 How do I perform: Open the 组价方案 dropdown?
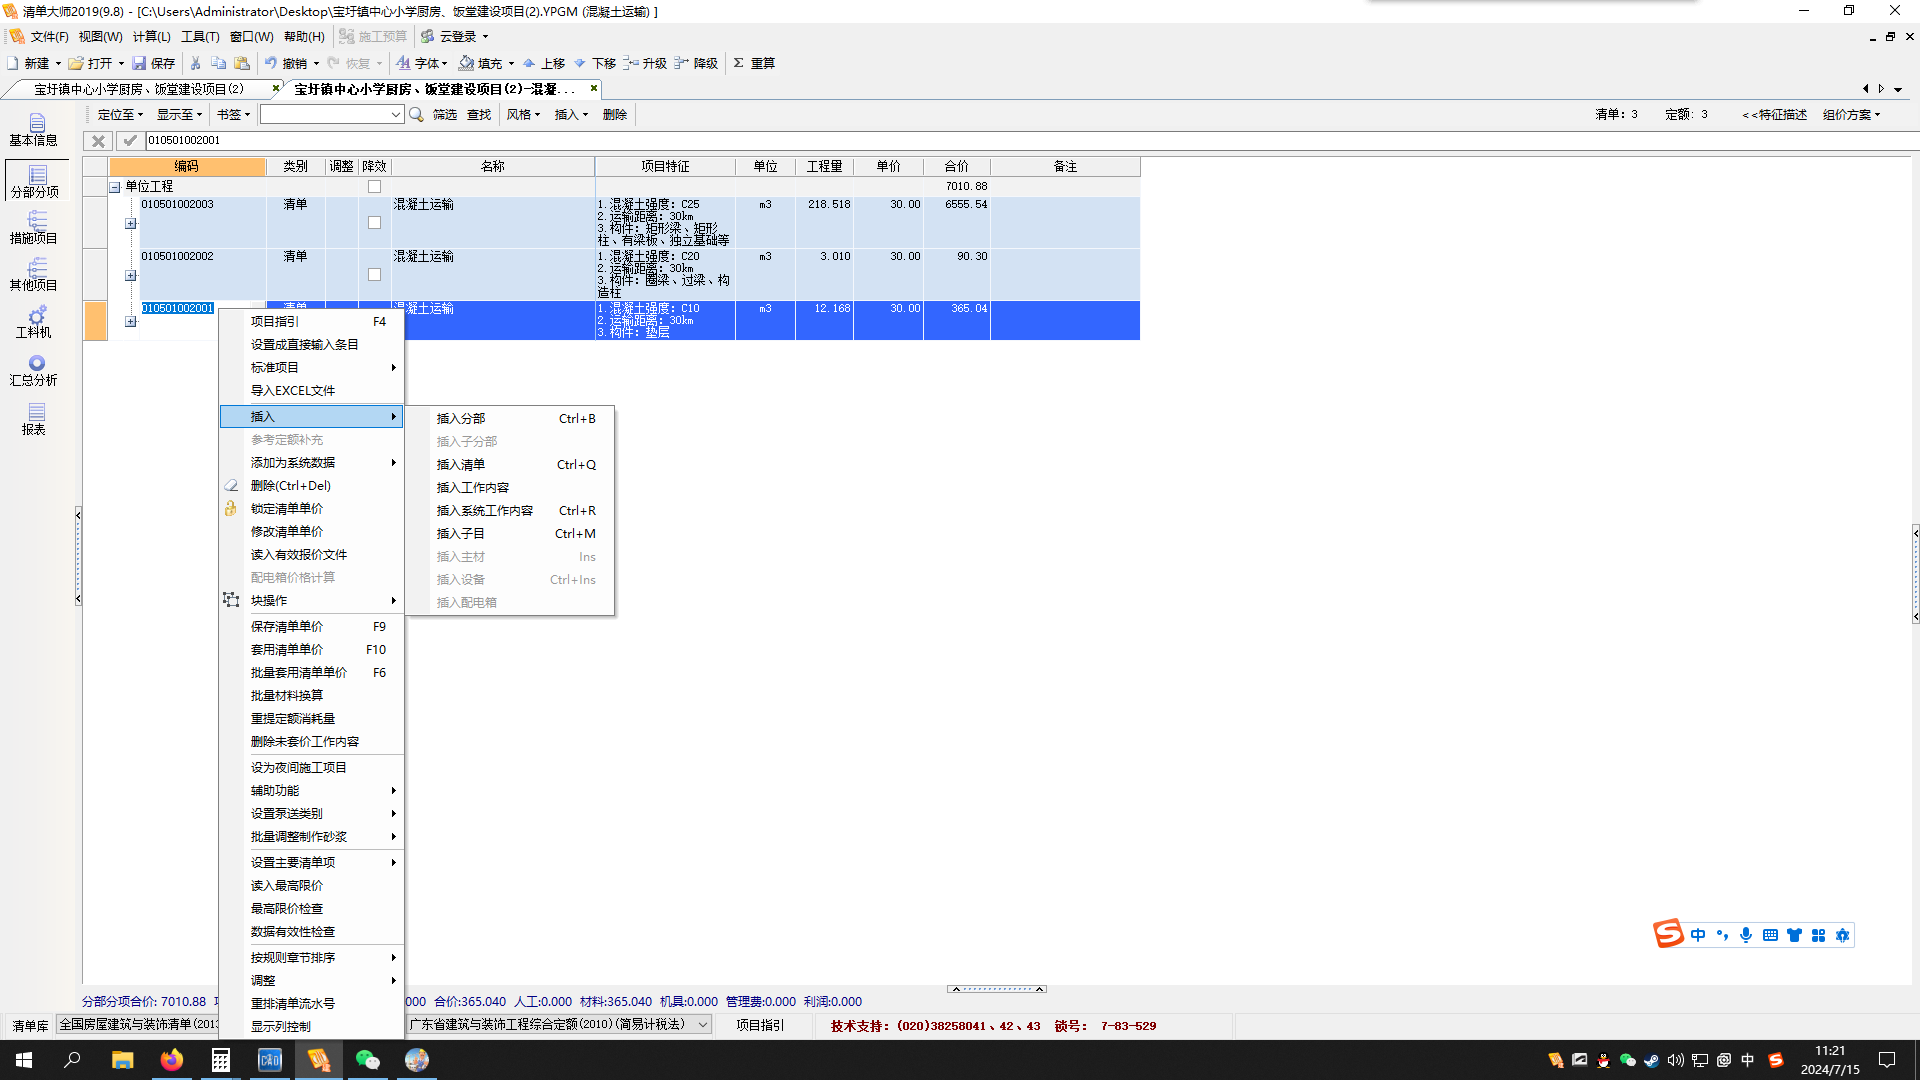click(1851, 115)
